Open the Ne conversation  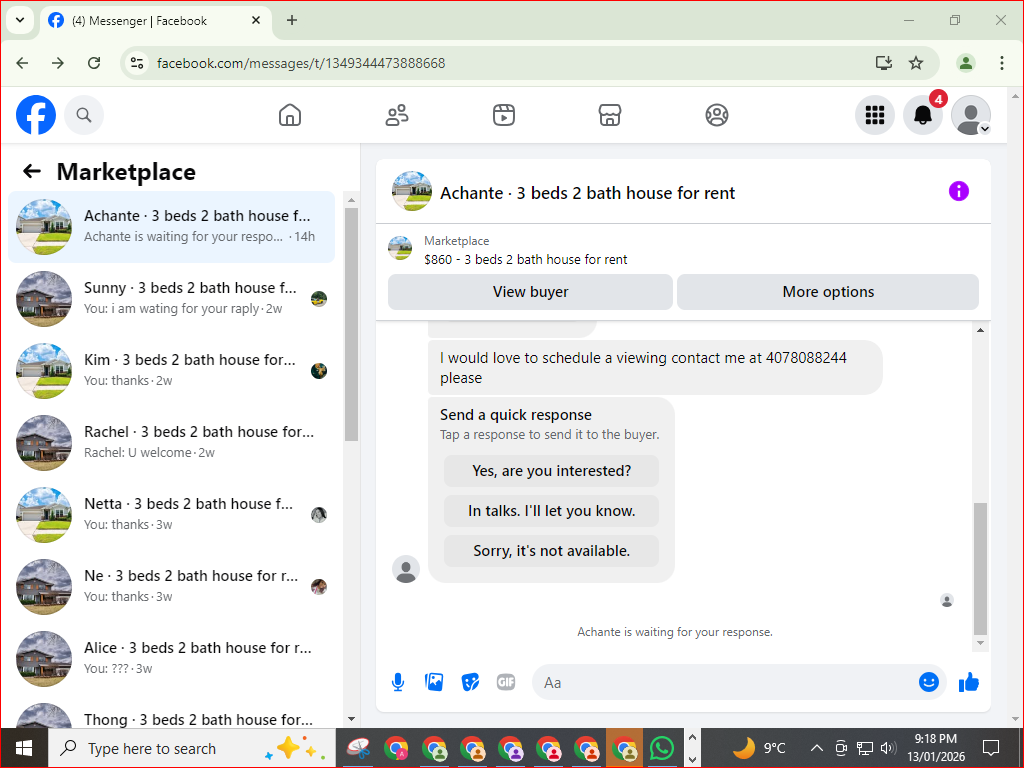pos(172,586)
